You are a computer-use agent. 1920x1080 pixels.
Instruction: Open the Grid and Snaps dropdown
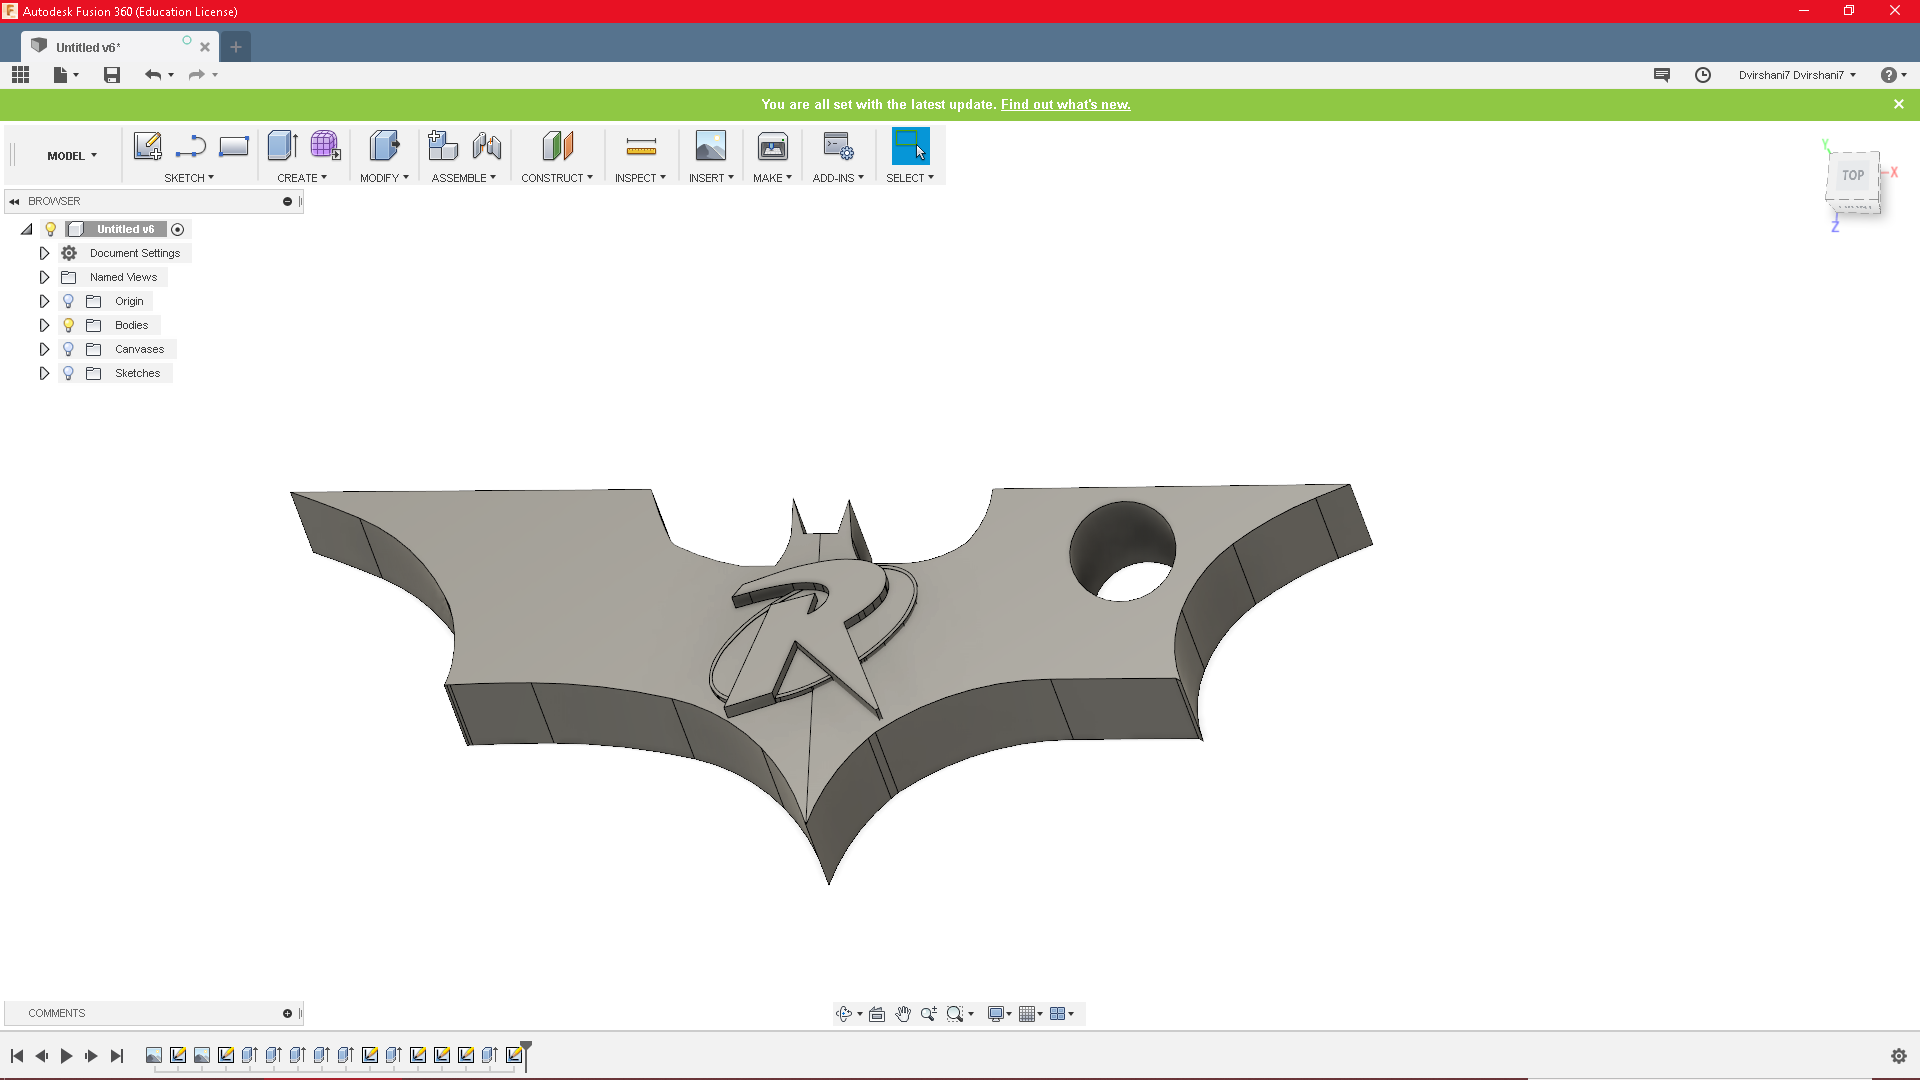(x=1031, y=1014)
